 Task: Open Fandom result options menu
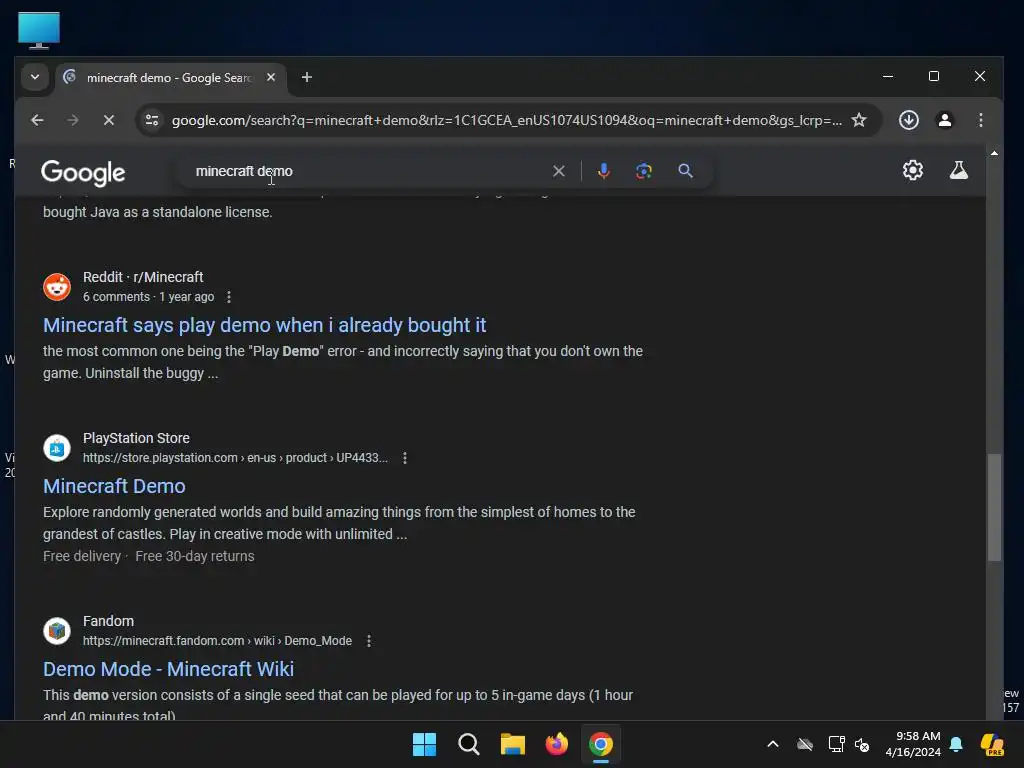tap(369, 641)
